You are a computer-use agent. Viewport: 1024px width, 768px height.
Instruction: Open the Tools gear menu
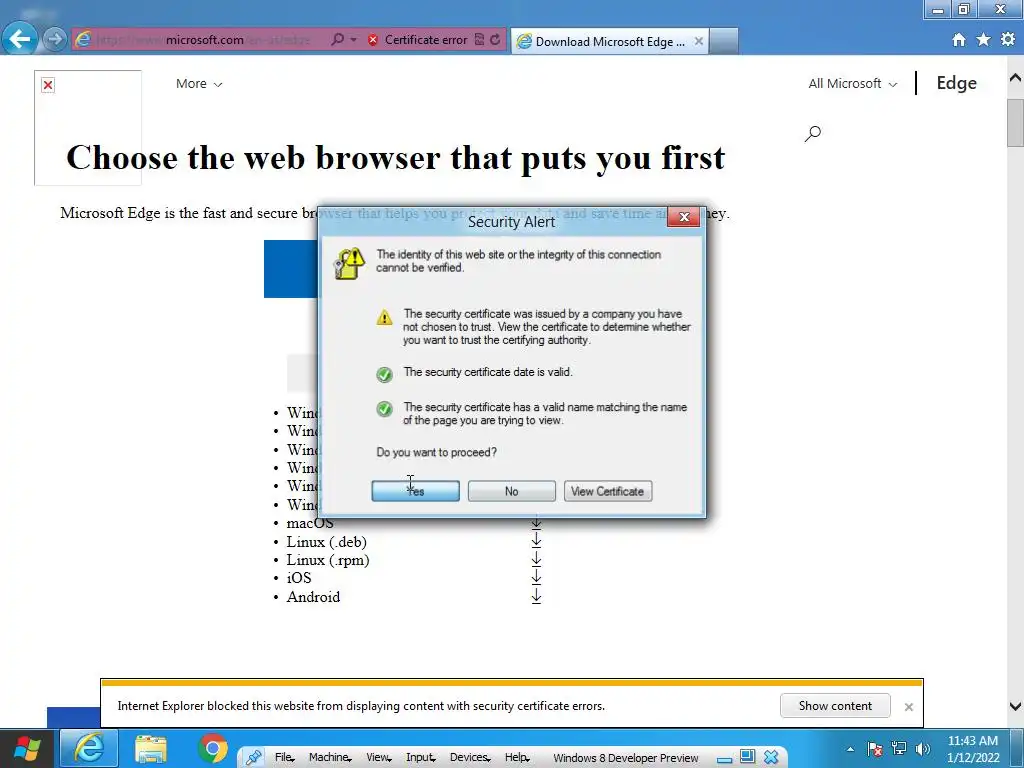(x=1008, y=39)
